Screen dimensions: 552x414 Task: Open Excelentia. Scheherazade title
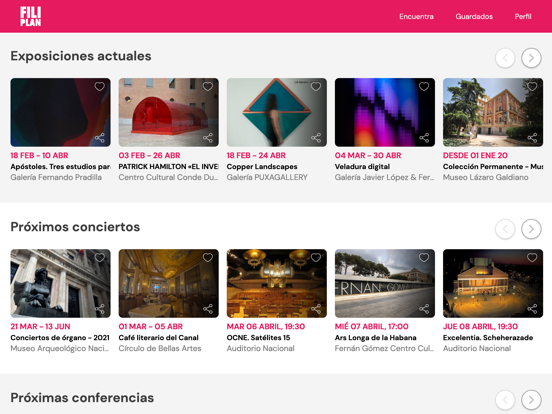click(488, 338)
